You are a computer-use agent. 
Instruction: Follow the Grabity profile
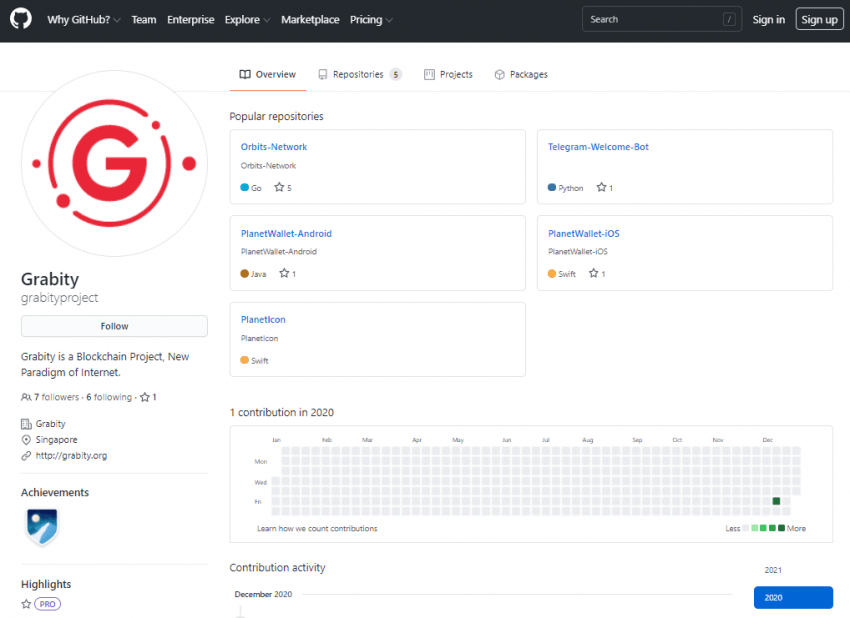click(114, 326)
